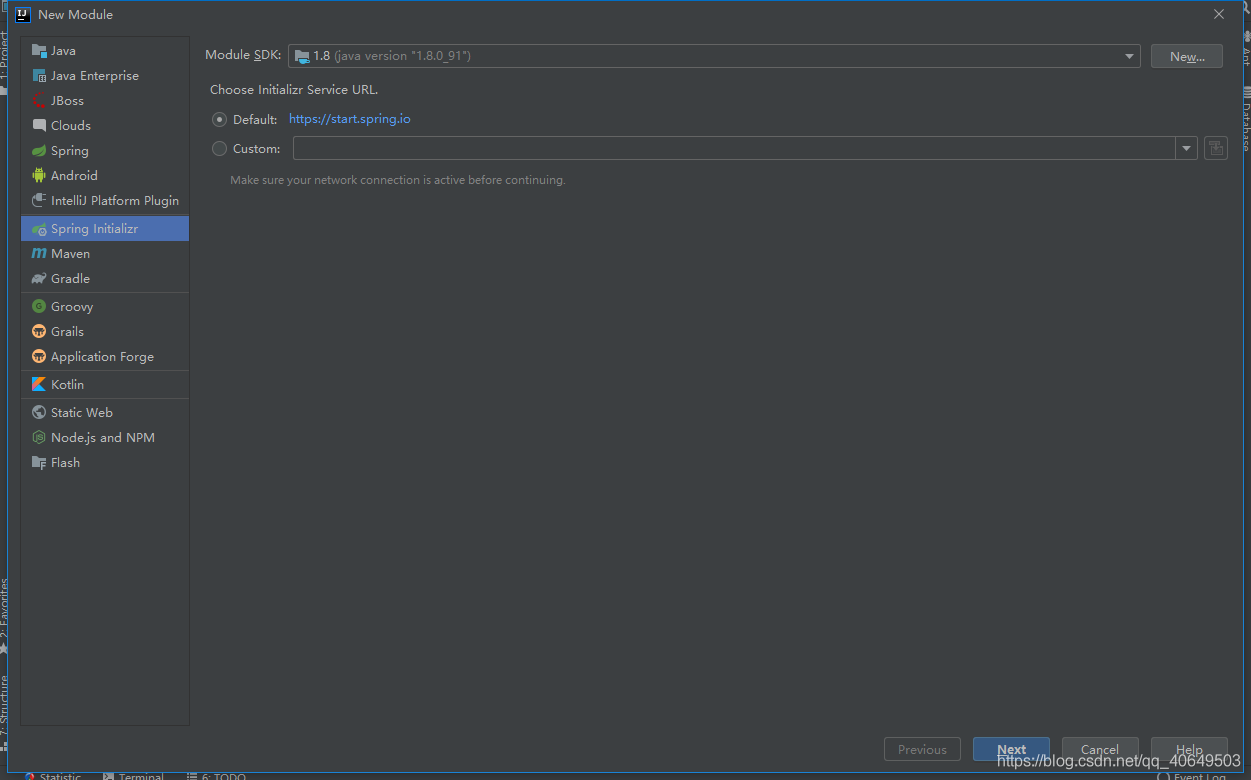Select the Groovy icon
1251x780 pixels.
point(39,307)
